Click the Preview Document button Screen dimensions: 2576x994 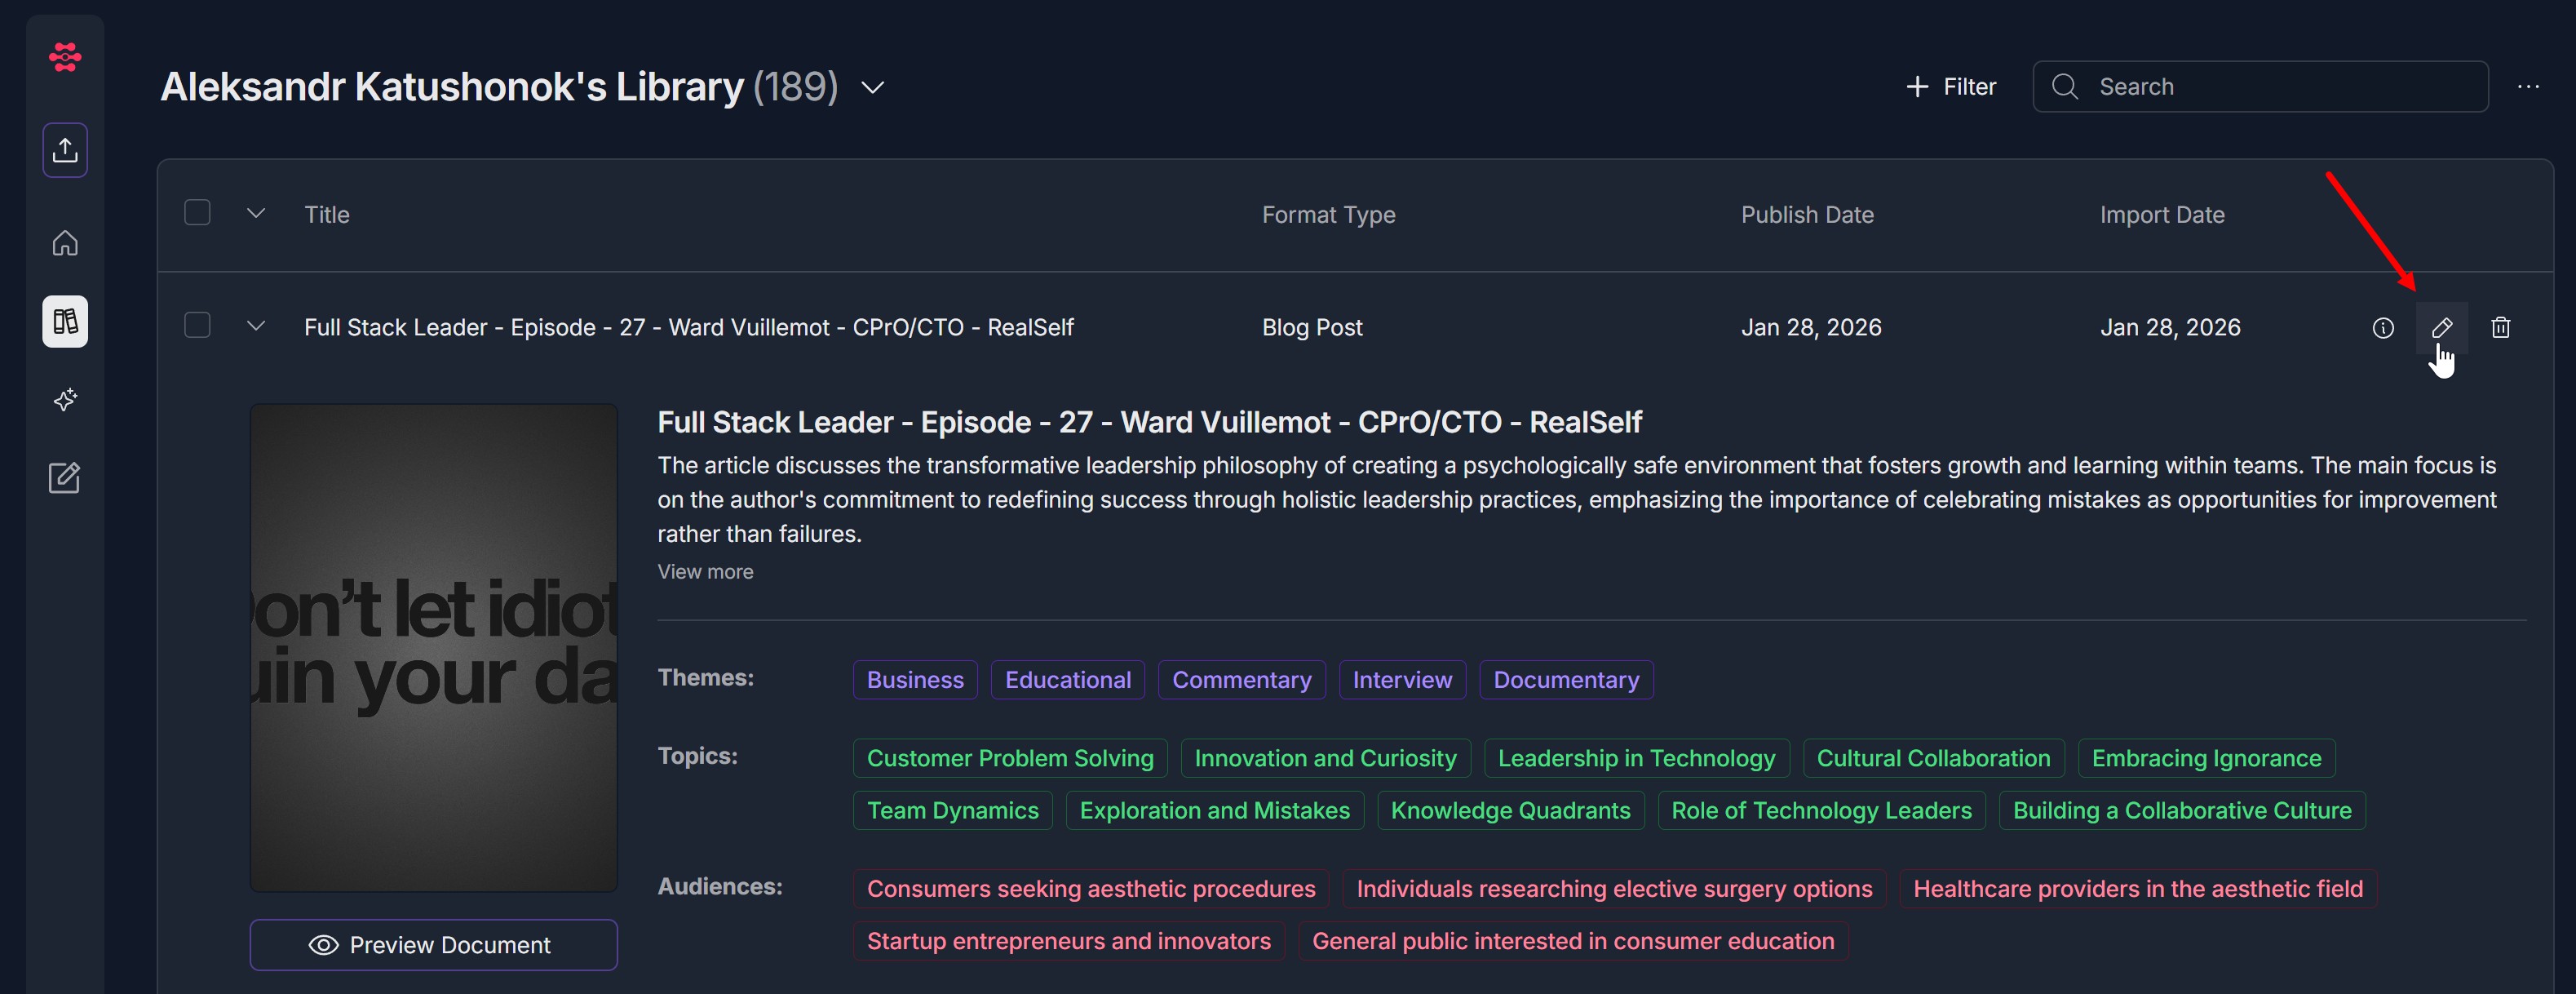[x=433, y=944]
